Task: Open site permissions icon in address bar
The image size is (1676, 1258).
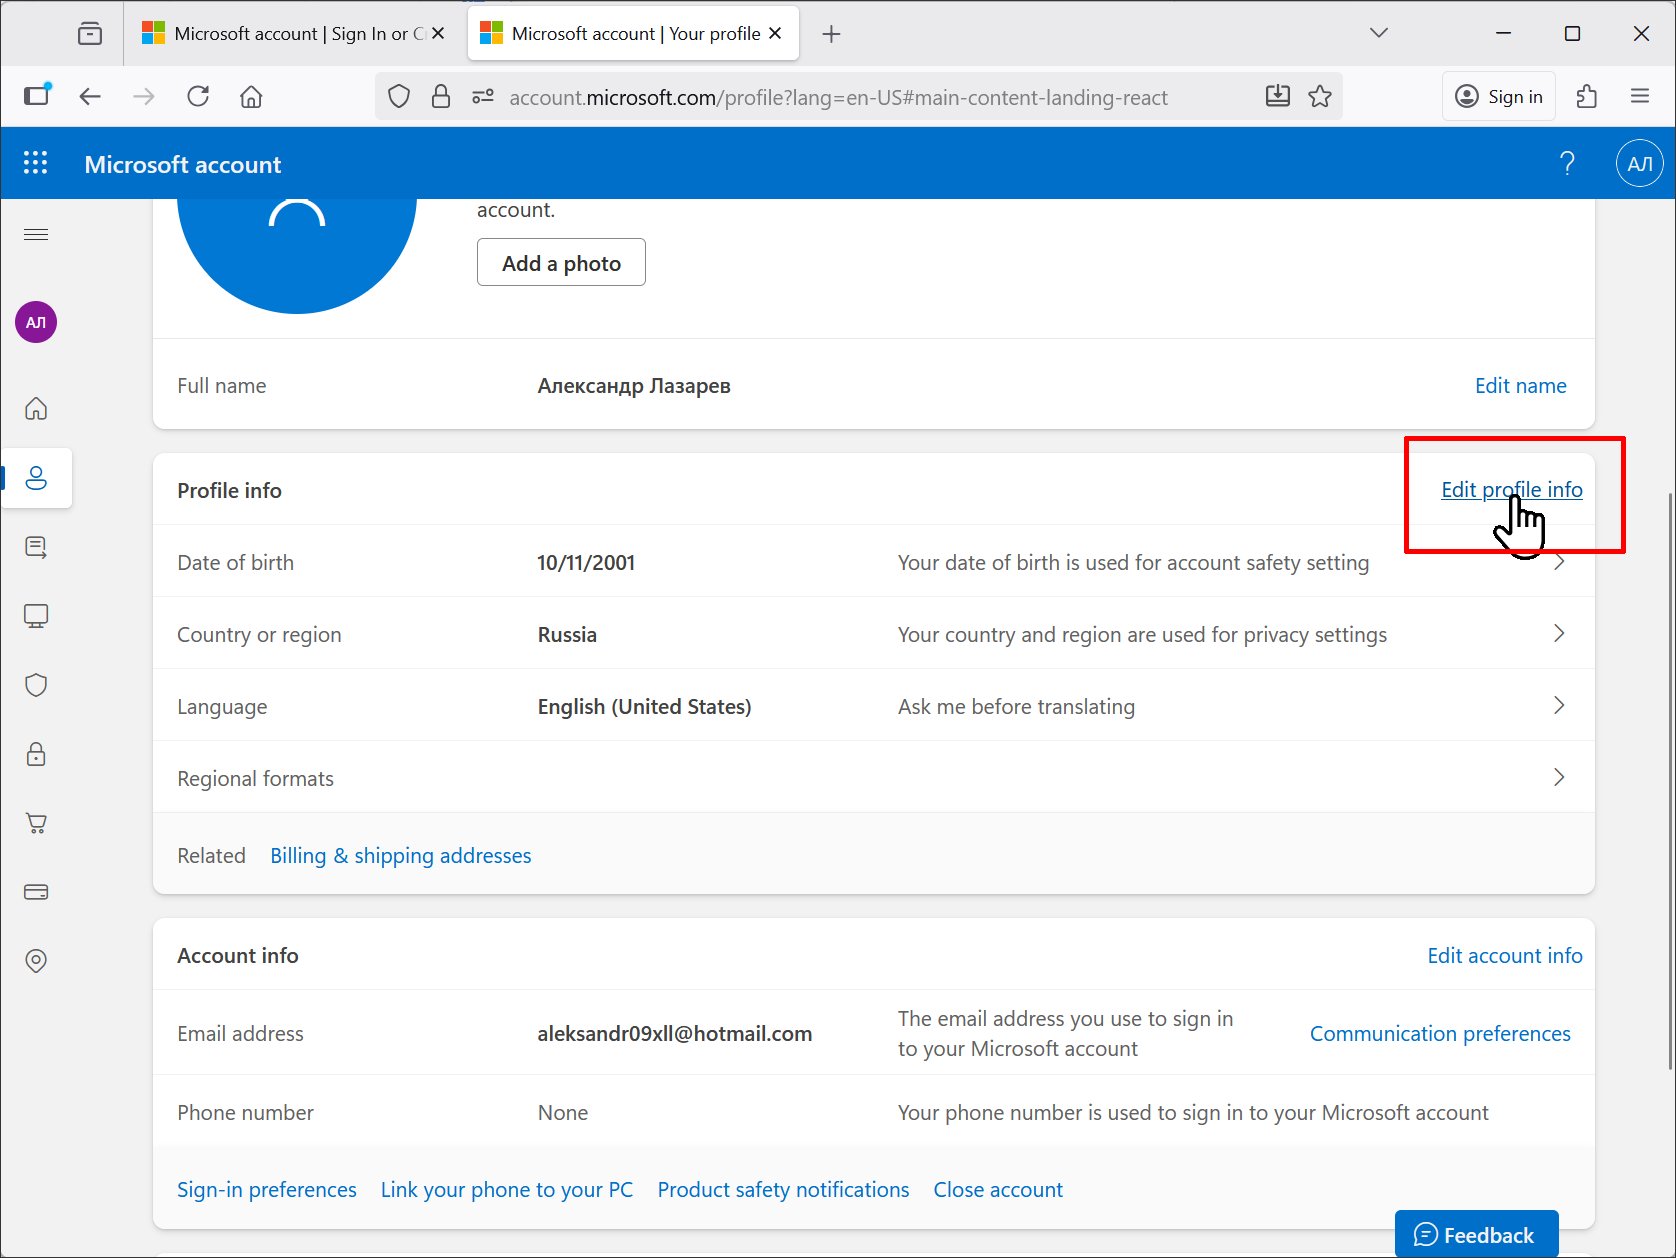Action: (483, 96)
